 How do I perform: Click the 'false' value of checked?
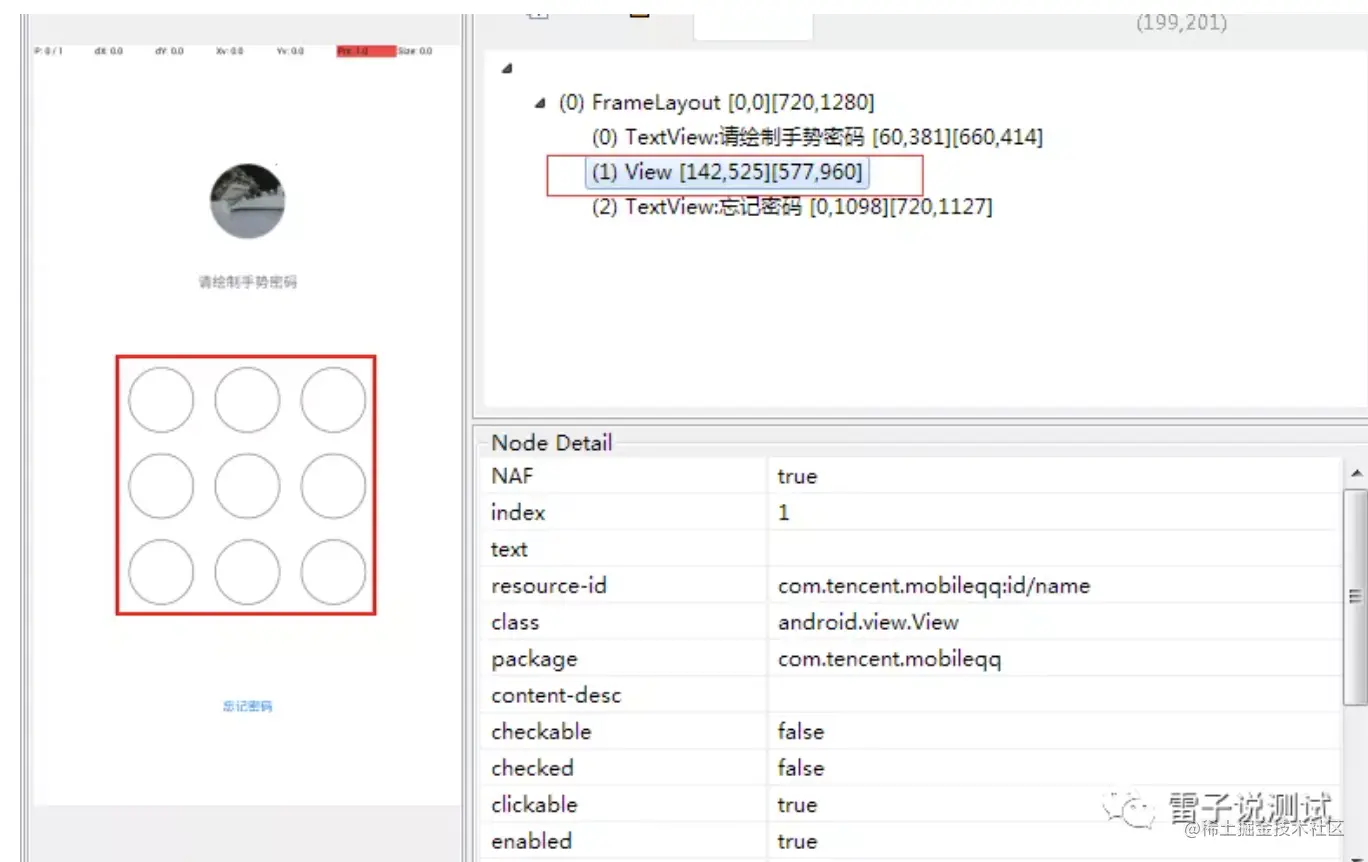point(800,768)
